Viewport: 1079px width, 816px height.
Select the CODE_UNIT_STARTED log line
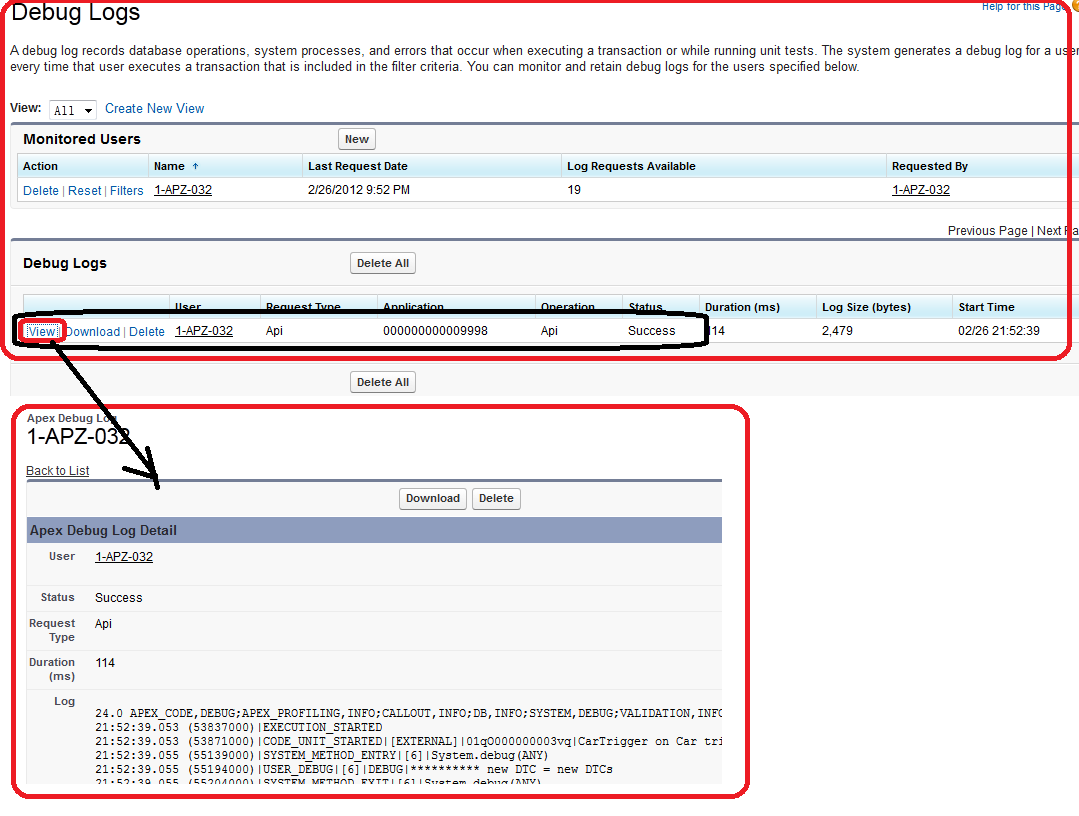pos(409,742)
